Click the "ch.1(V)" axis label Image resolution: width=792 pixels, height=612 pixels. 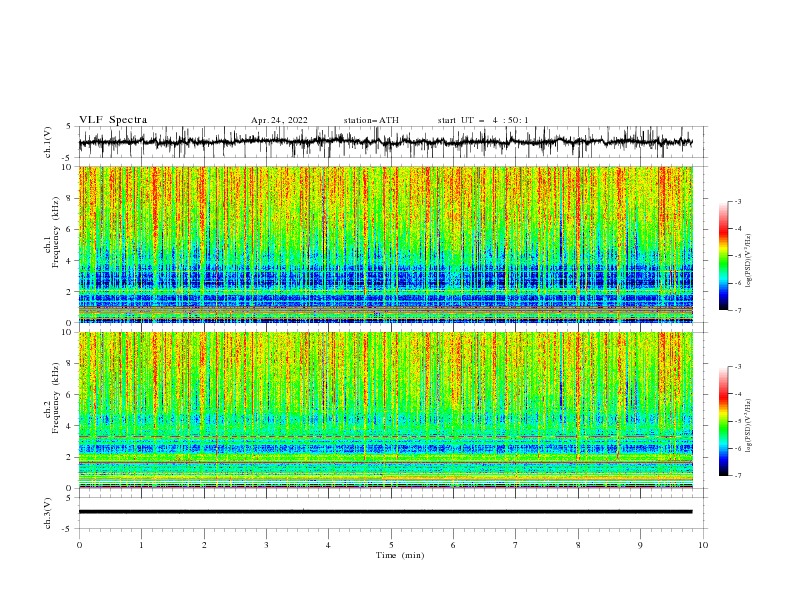coord(48,142)
